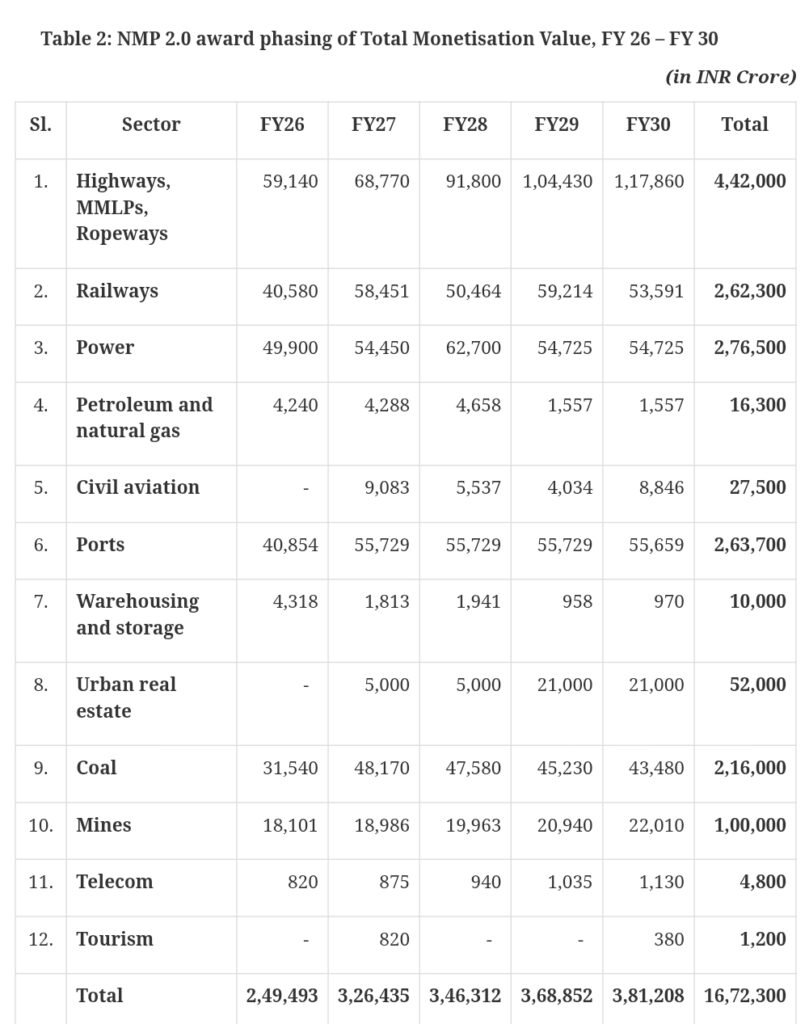809x1024 pixels.
Task: Select the Total column header
Action: [x=744, y=124]
